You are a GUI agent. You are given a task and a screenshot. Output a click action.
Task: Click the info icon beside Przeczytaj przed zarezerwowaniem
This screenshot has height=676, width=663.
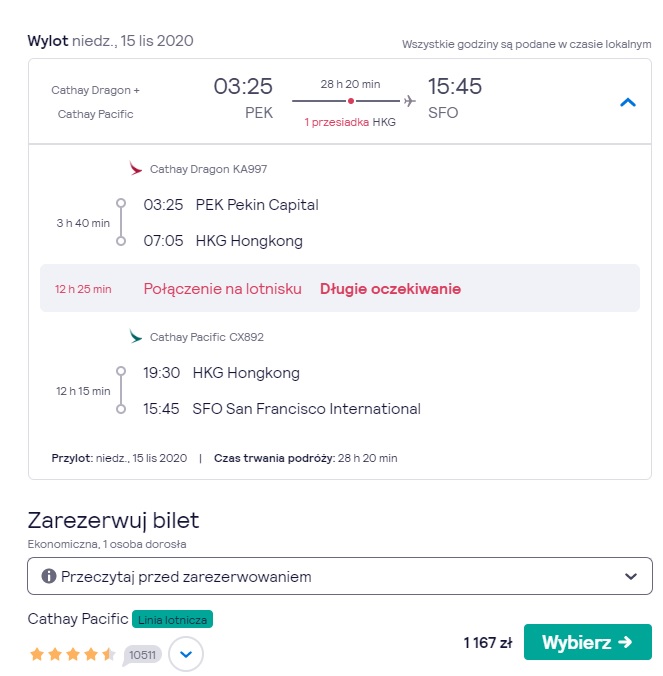point(49,576)
